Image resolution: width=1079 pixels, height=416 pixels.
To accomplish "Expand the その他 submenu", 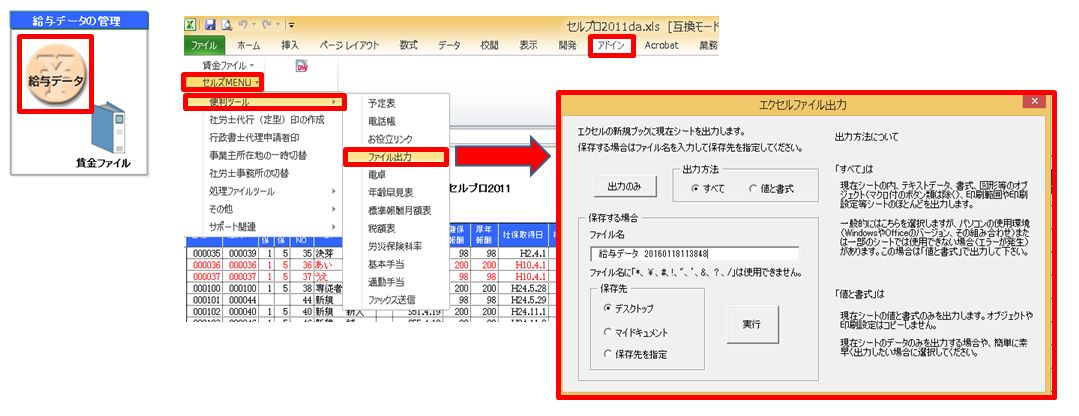I will pos(272,209).
